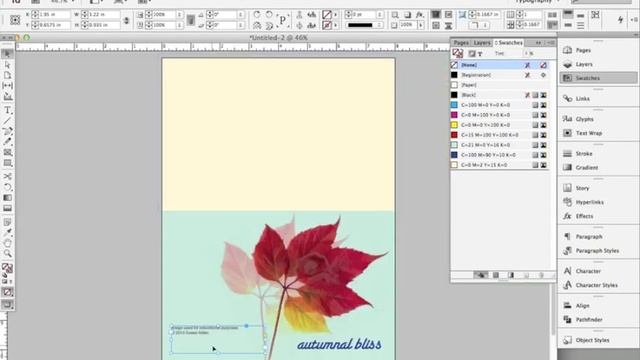This screenshot has width=640, height=360.
Task: Select the Note tool
Action: click(7, 222)
